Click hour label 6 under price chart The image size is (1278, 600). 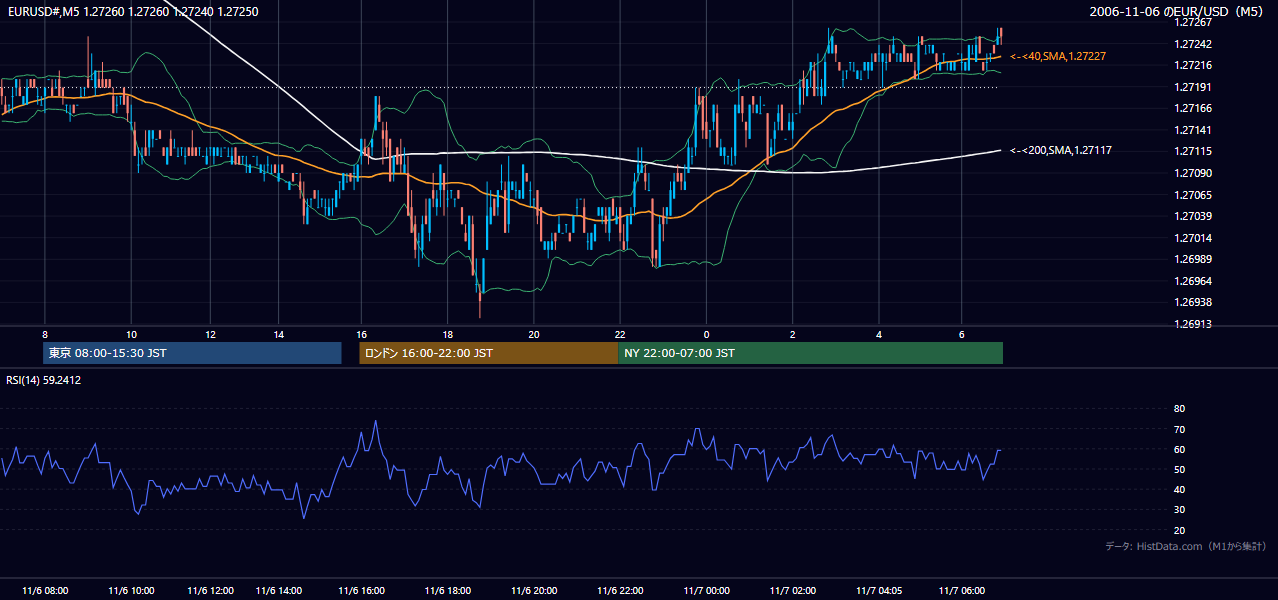tap(962, 334)
